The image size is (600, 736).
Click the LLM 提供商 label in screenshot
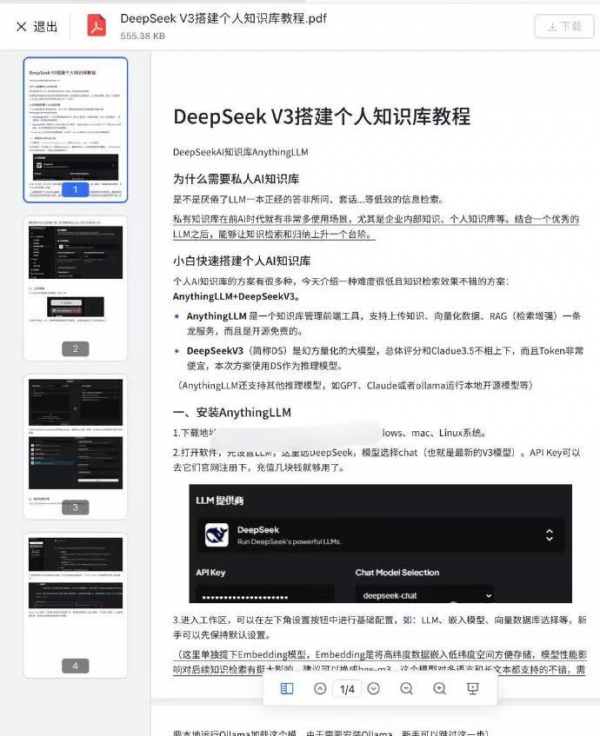click(x=220, y=501)
